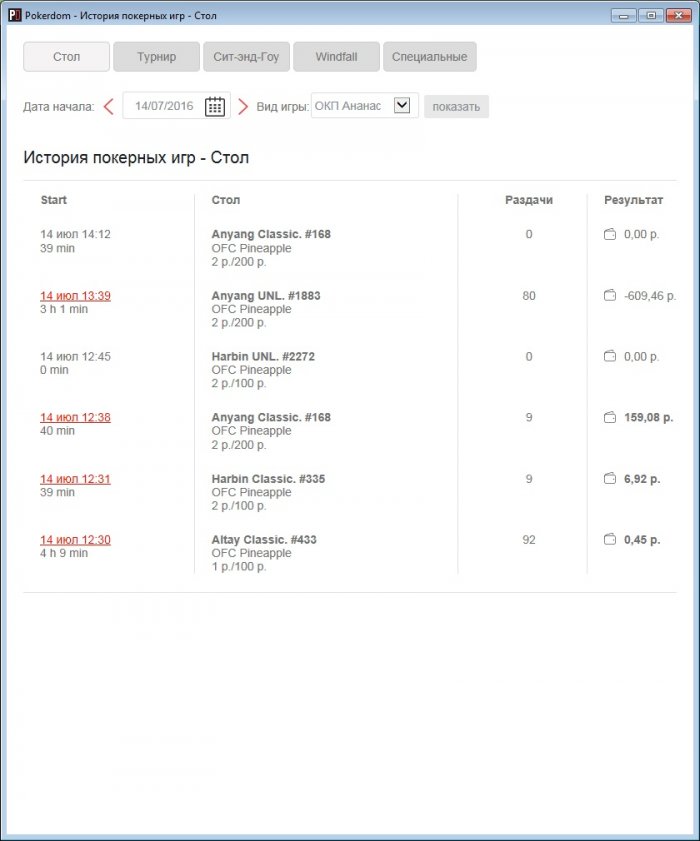Click the 4 h 9 min duration

pyautogui.click(x=64, y=553)
